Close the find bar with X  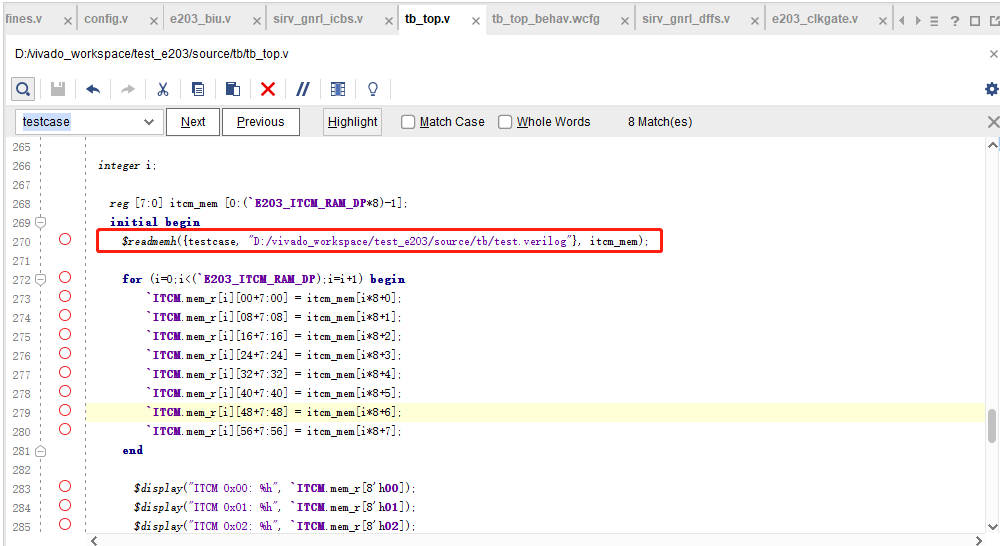click(993, 122)
